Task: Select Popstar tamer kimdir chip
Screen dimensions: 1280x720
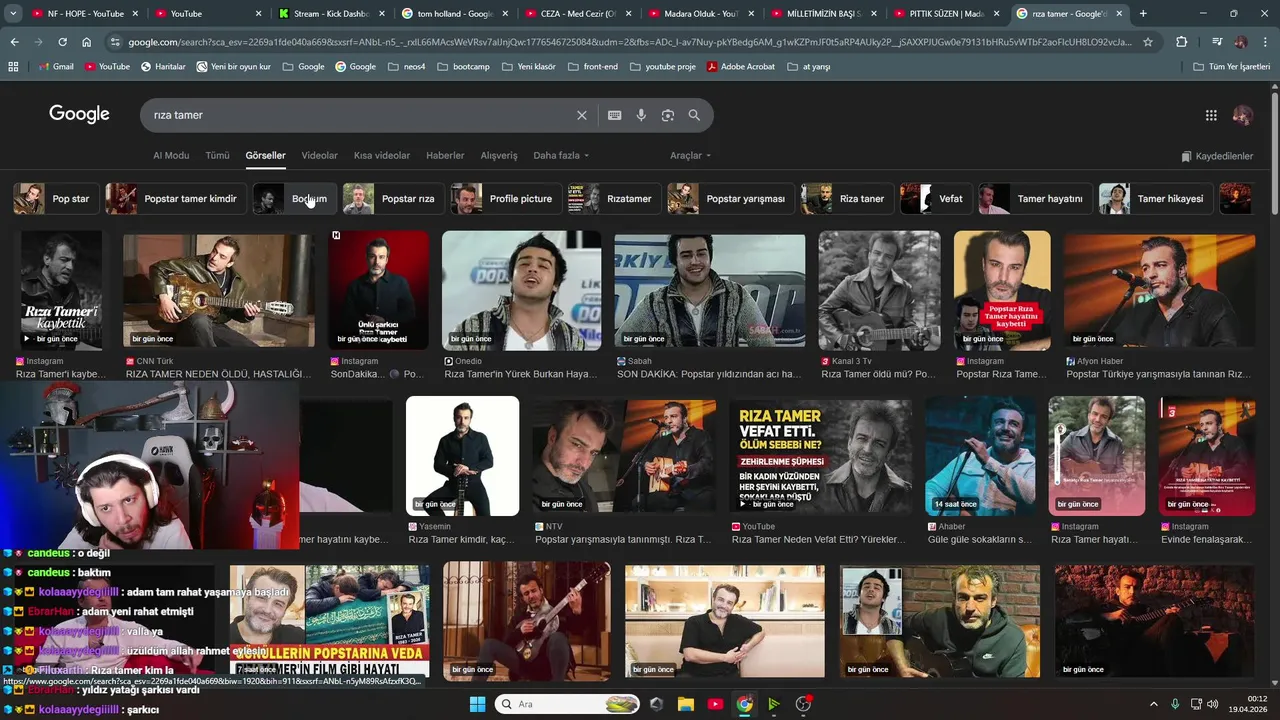Action: coord(176,199)
